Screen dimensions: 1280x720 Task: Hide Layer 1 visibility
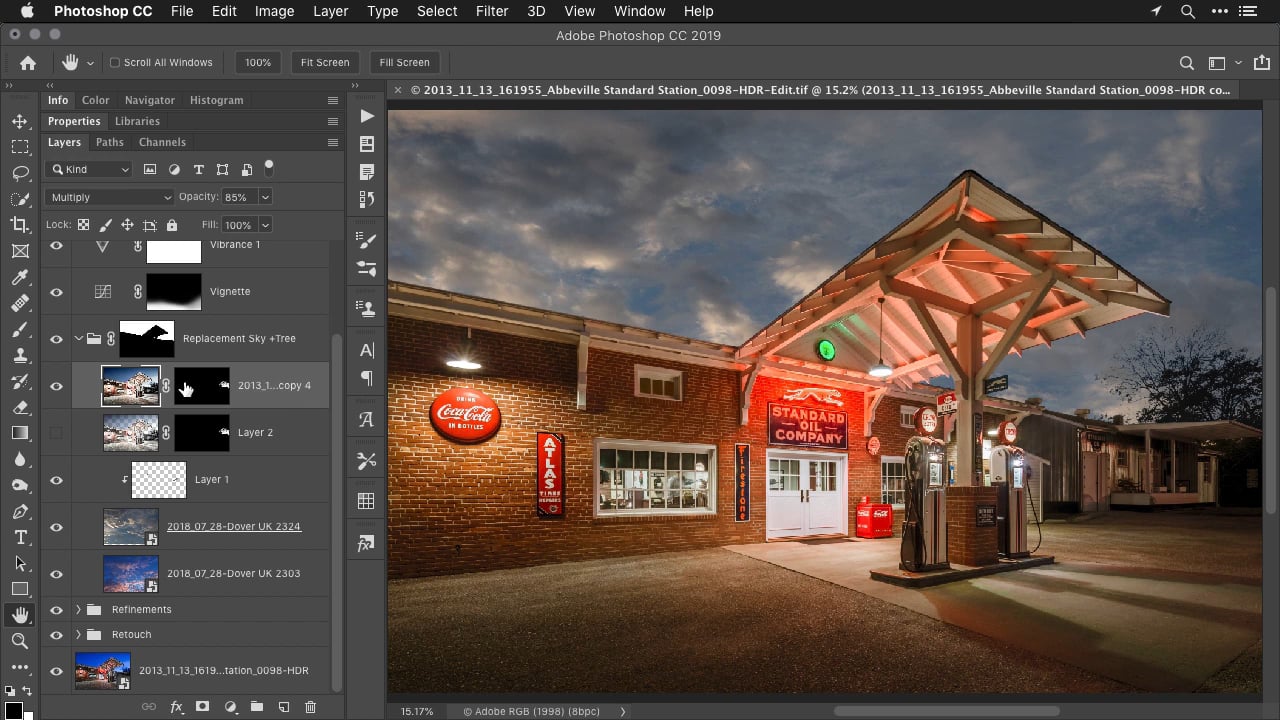coord(56,480)
